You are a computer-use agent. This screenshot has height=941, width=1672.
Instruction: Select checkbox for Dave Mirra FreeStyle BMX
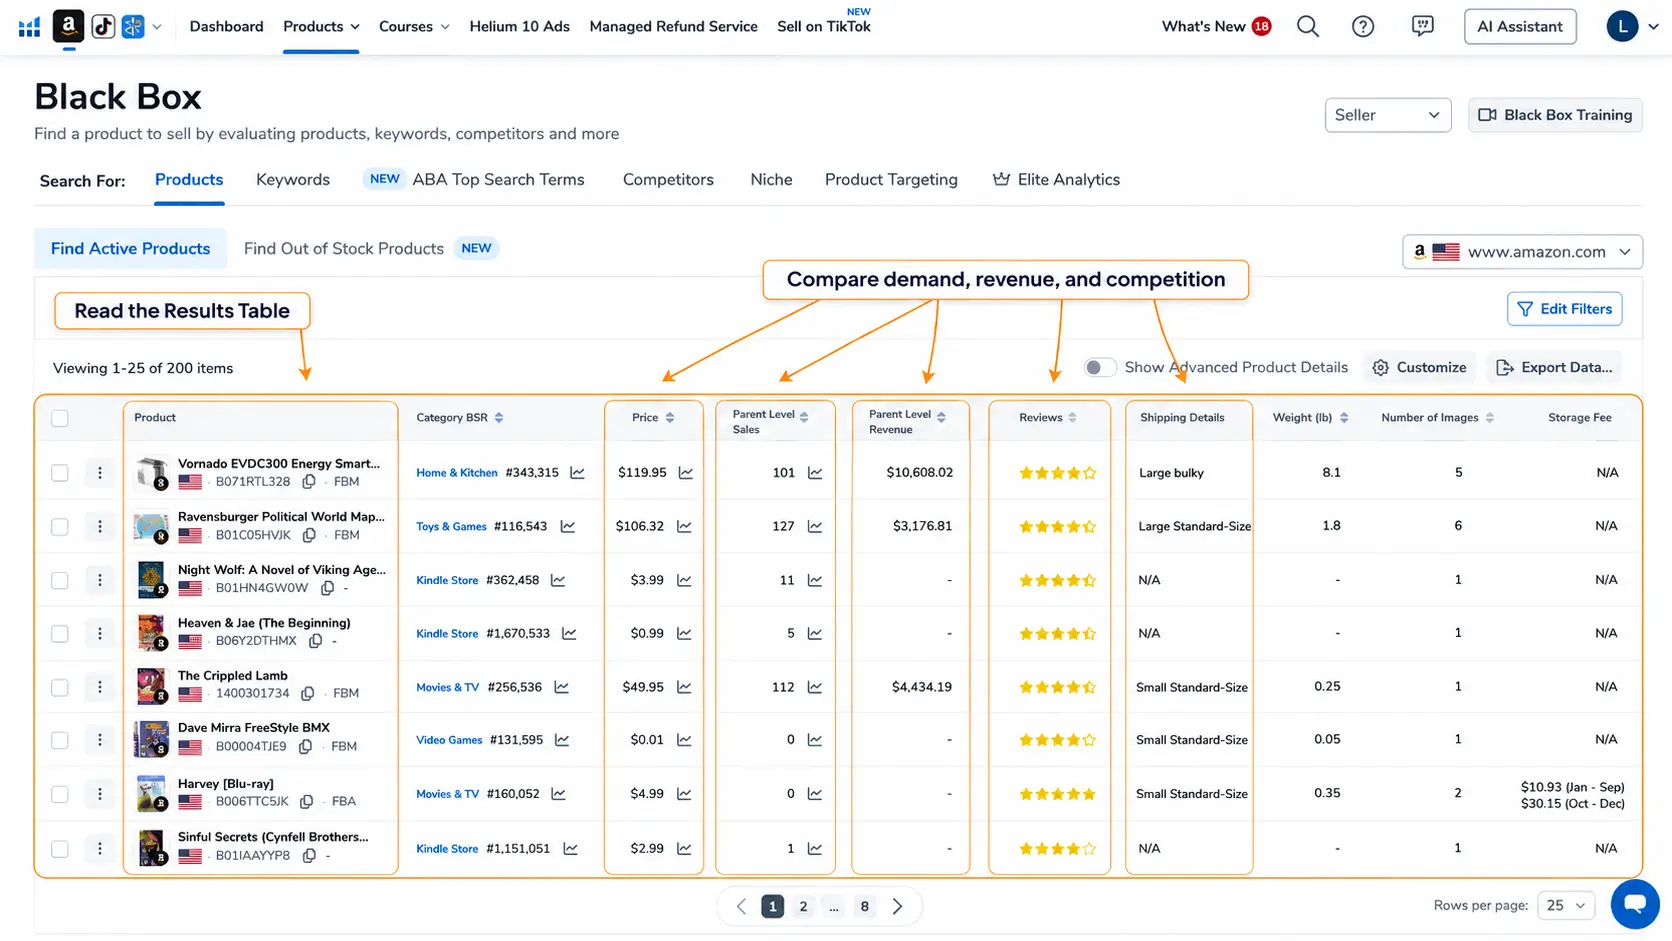[60, 741]
